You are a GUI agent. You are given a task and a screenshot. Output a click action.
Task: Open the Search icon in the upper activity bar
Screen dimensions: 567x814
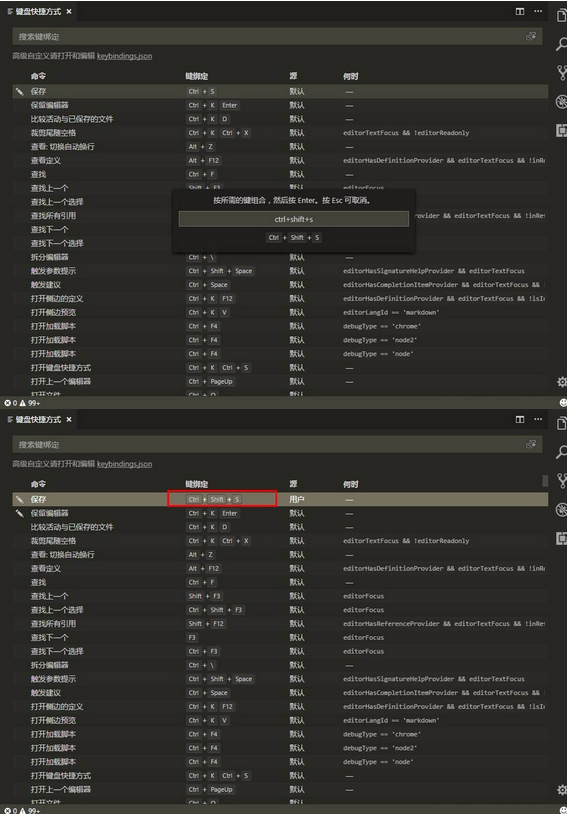[x=561, y=44]
